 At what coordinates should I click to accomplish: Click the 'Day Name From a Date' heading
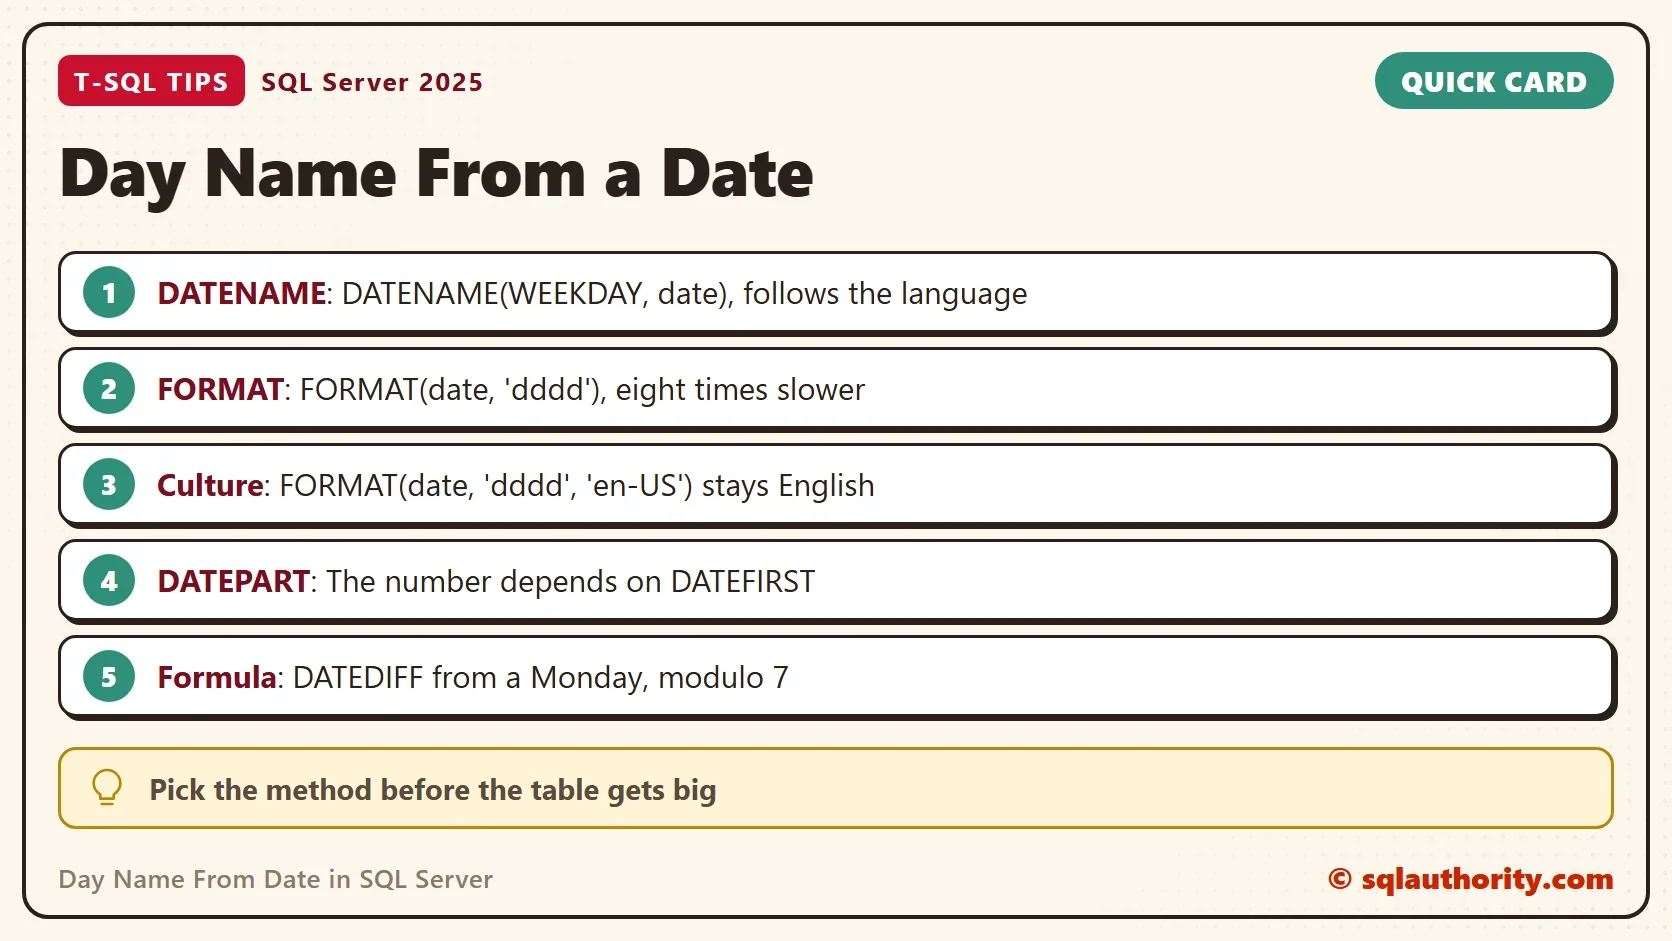click(x=437, y=174)
